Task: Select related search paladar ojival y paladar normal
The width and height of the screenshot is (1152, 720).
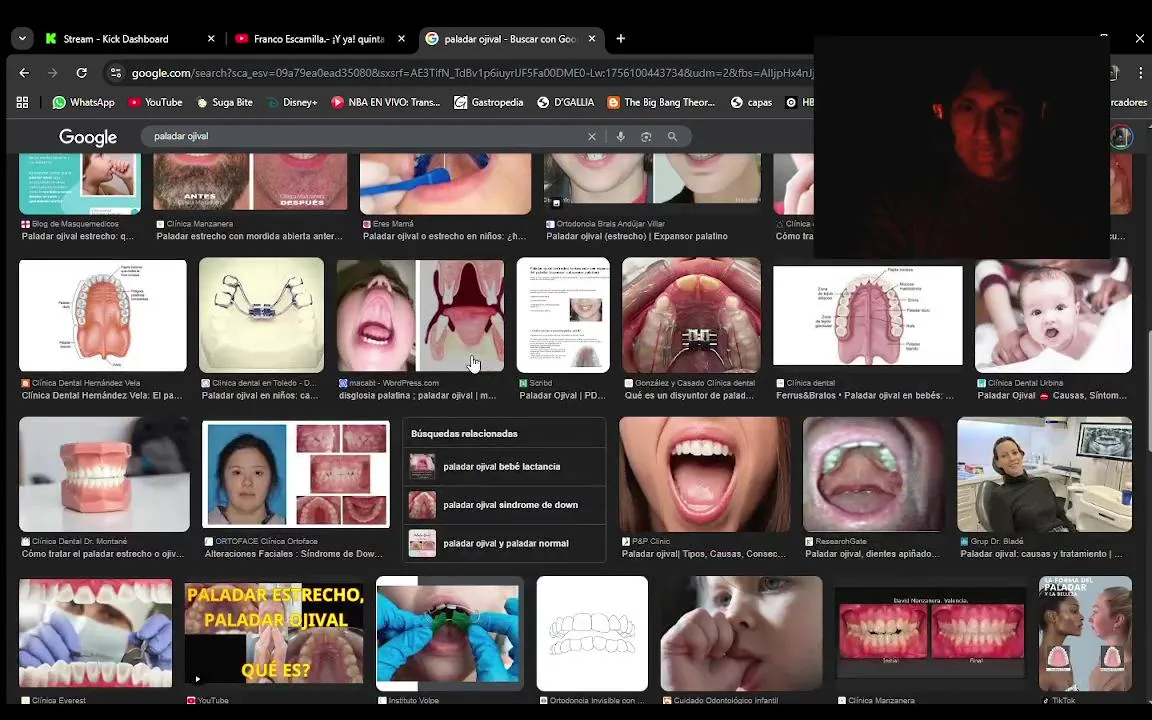Action: click(504, 543)
